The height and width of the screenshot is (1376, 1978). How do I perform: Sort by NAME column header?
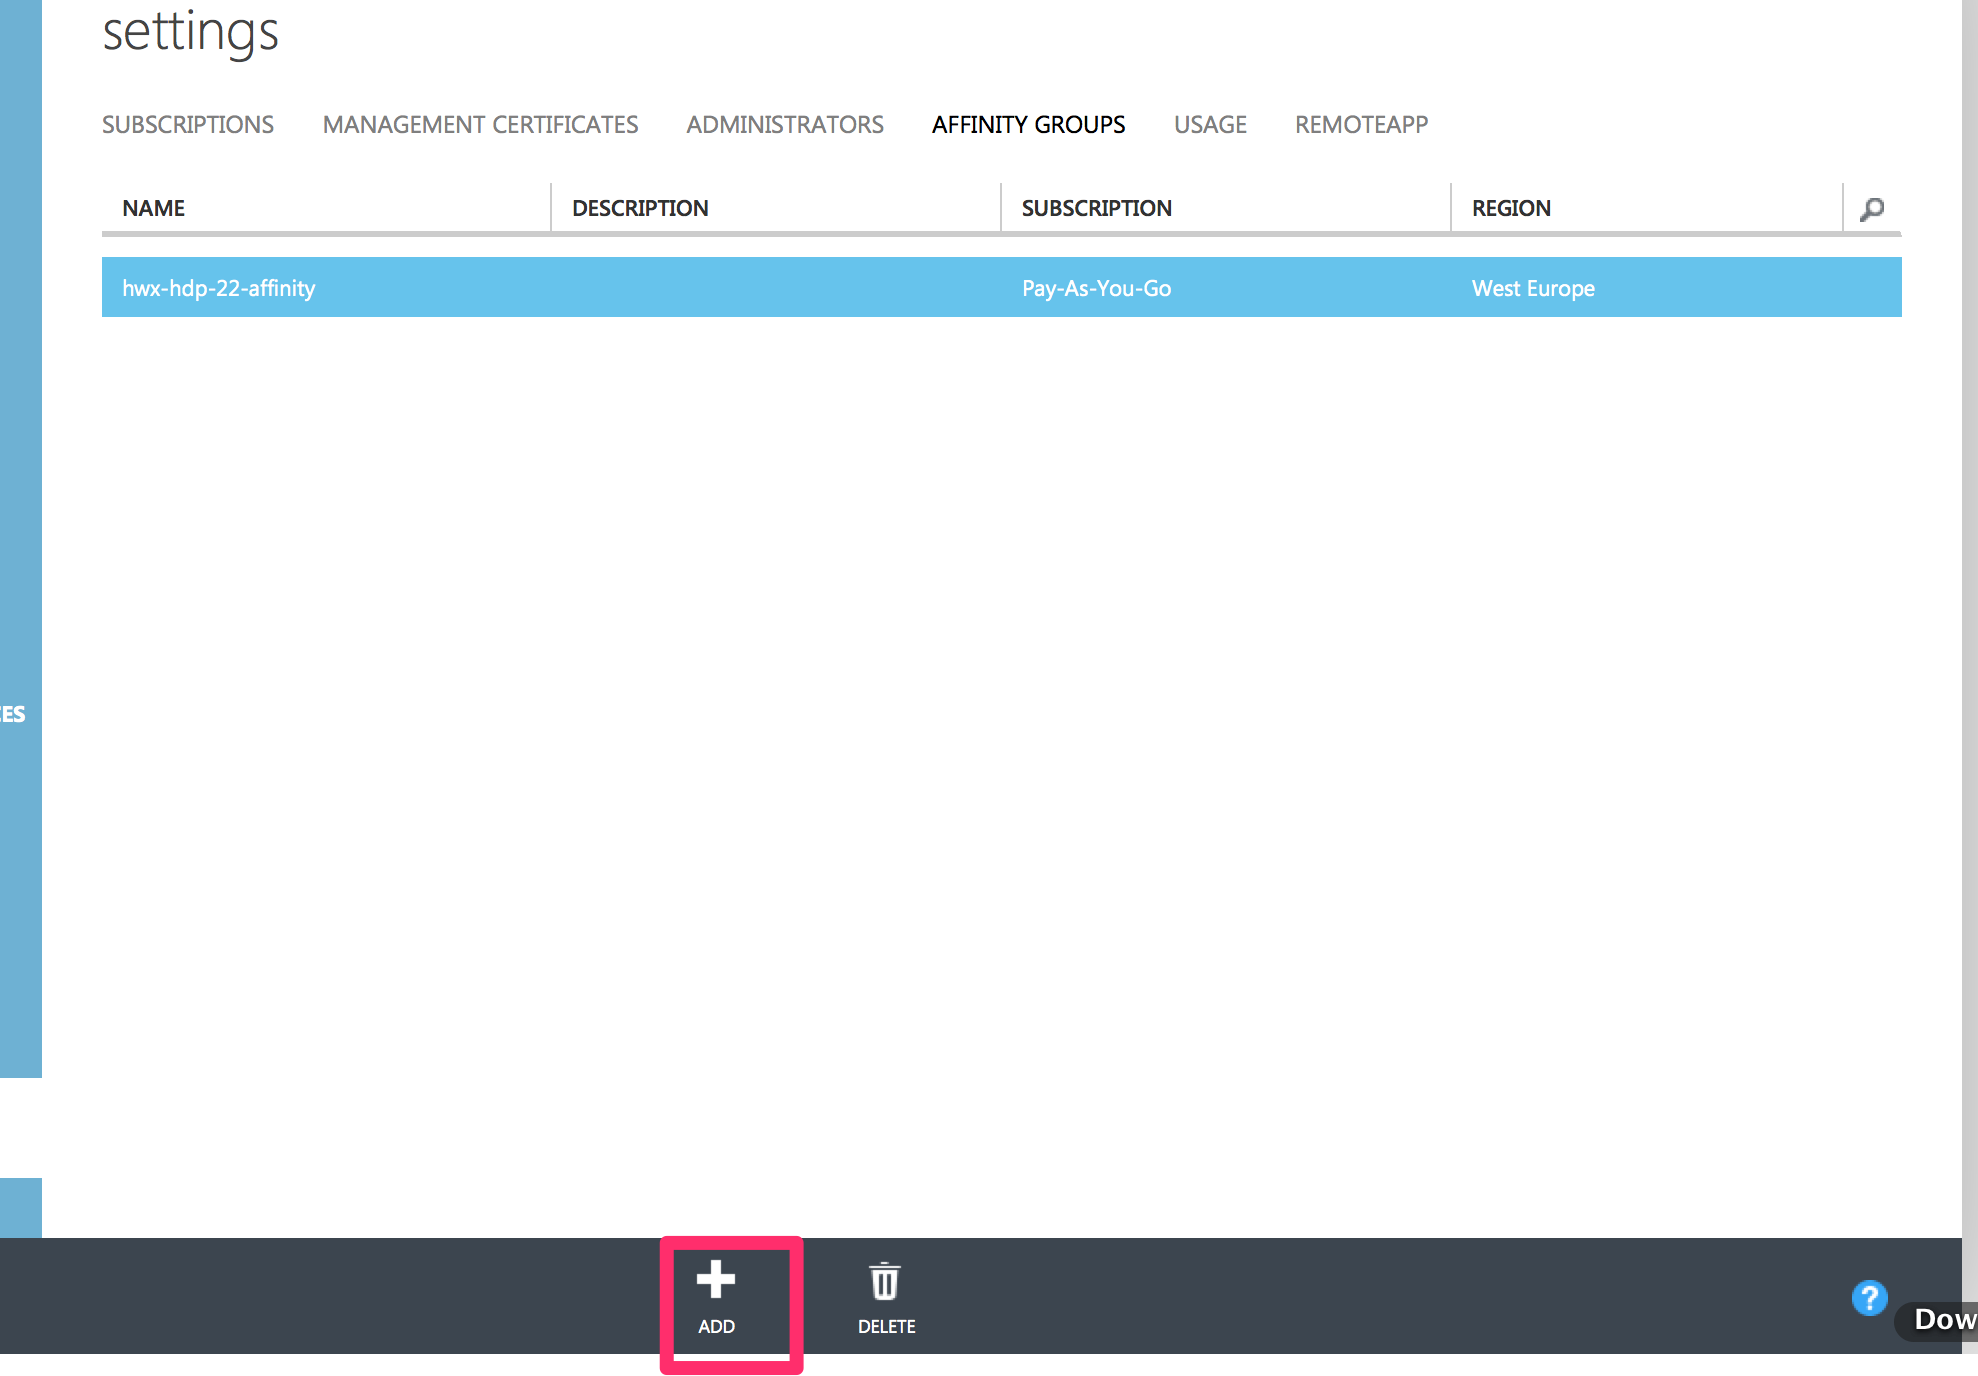[154, 208]
